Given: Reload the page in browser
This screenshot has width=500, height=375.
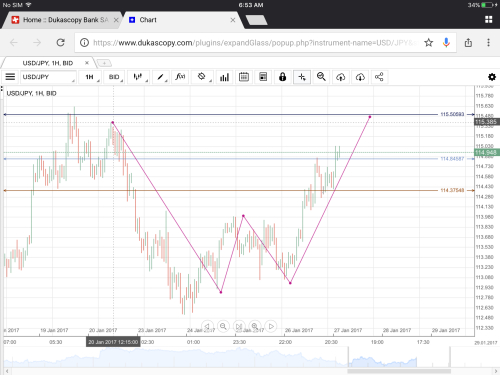Looking at the screenshot, I should [x=60, y=42].
